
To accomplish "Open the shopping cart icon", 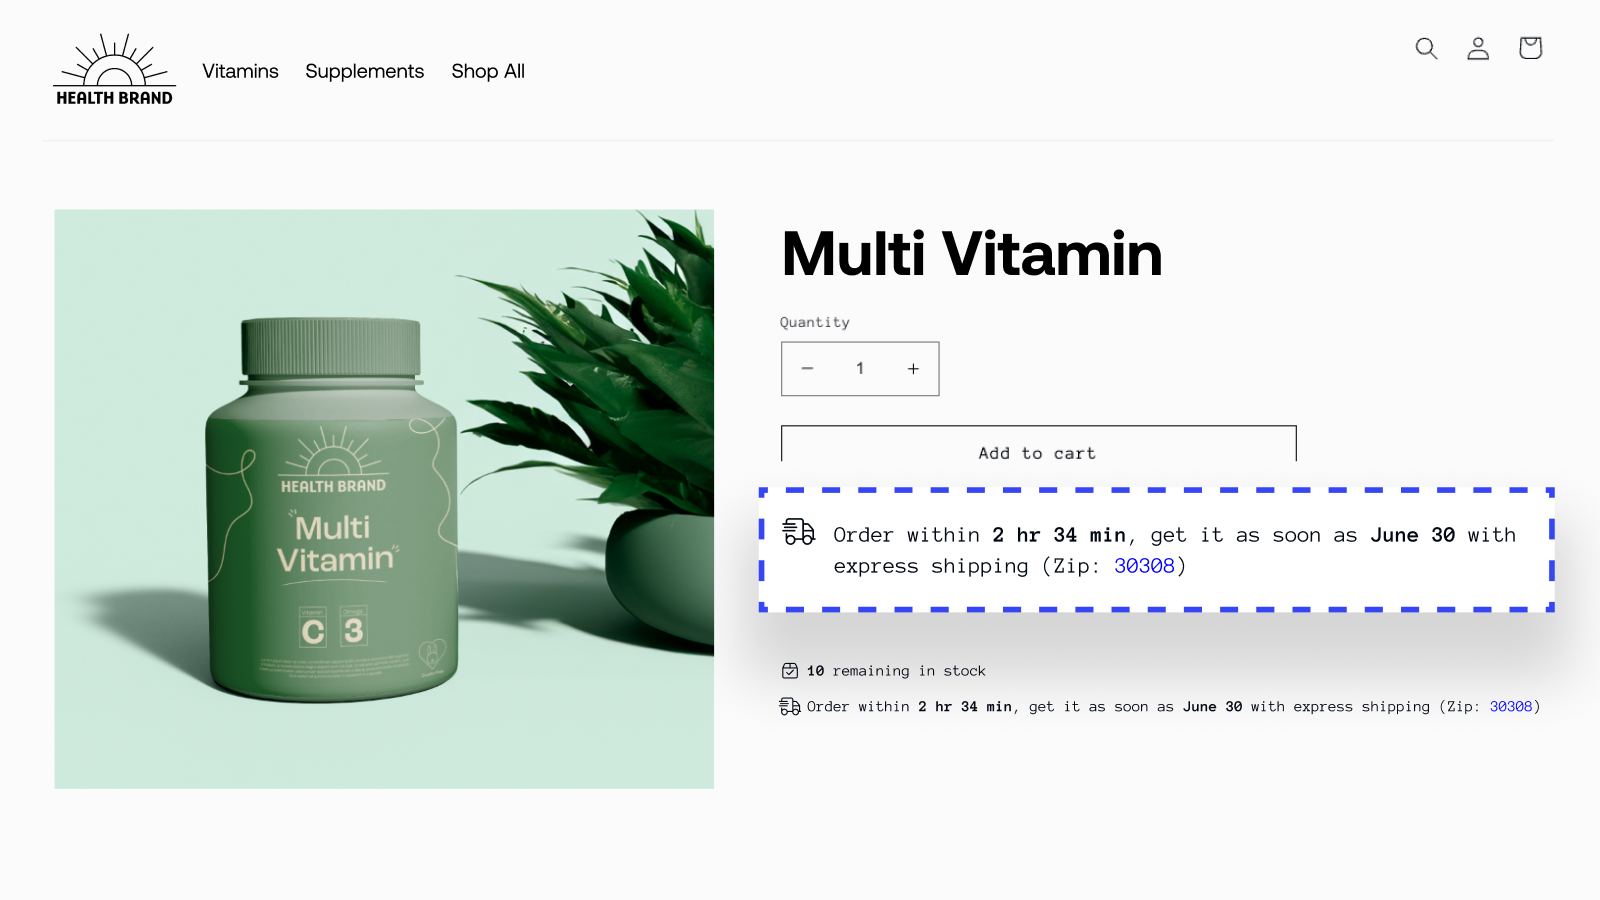I will [1530, 48].
